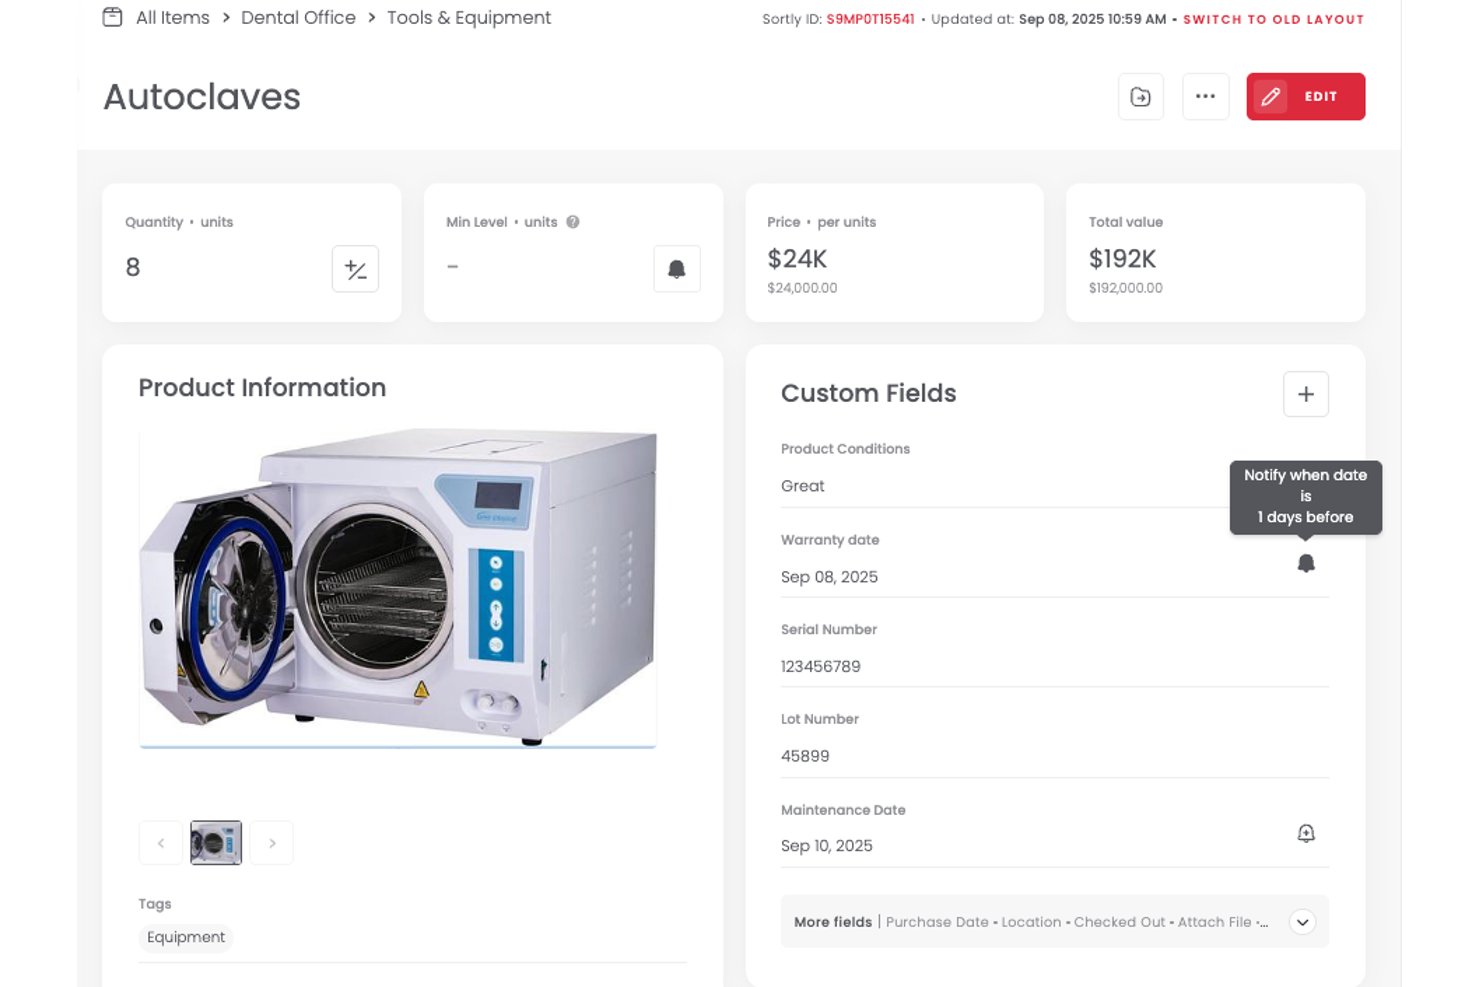Click the Product Information heading
This screenshot has height=987, width=1480.
pos(262,387)
